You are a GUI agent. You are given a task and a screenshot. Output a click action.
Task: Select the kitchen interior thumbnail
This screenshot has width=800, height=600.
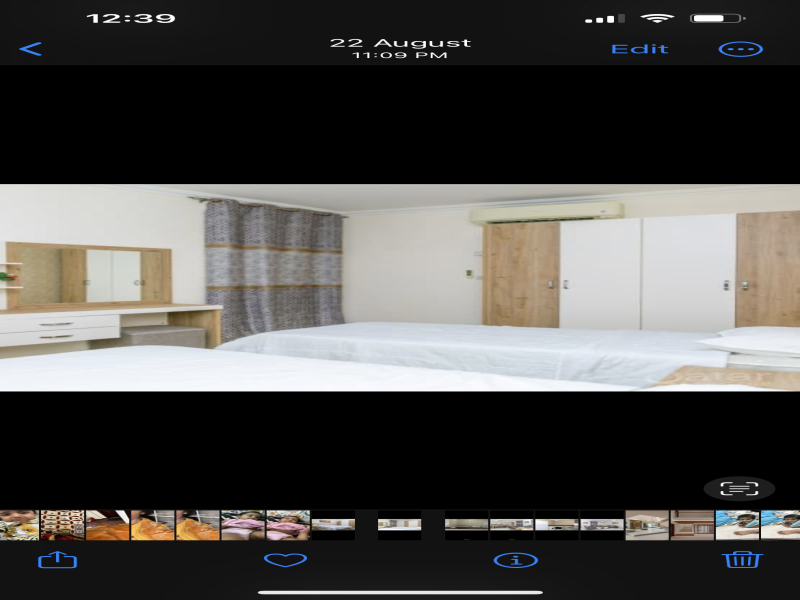[x=647, y=525]
